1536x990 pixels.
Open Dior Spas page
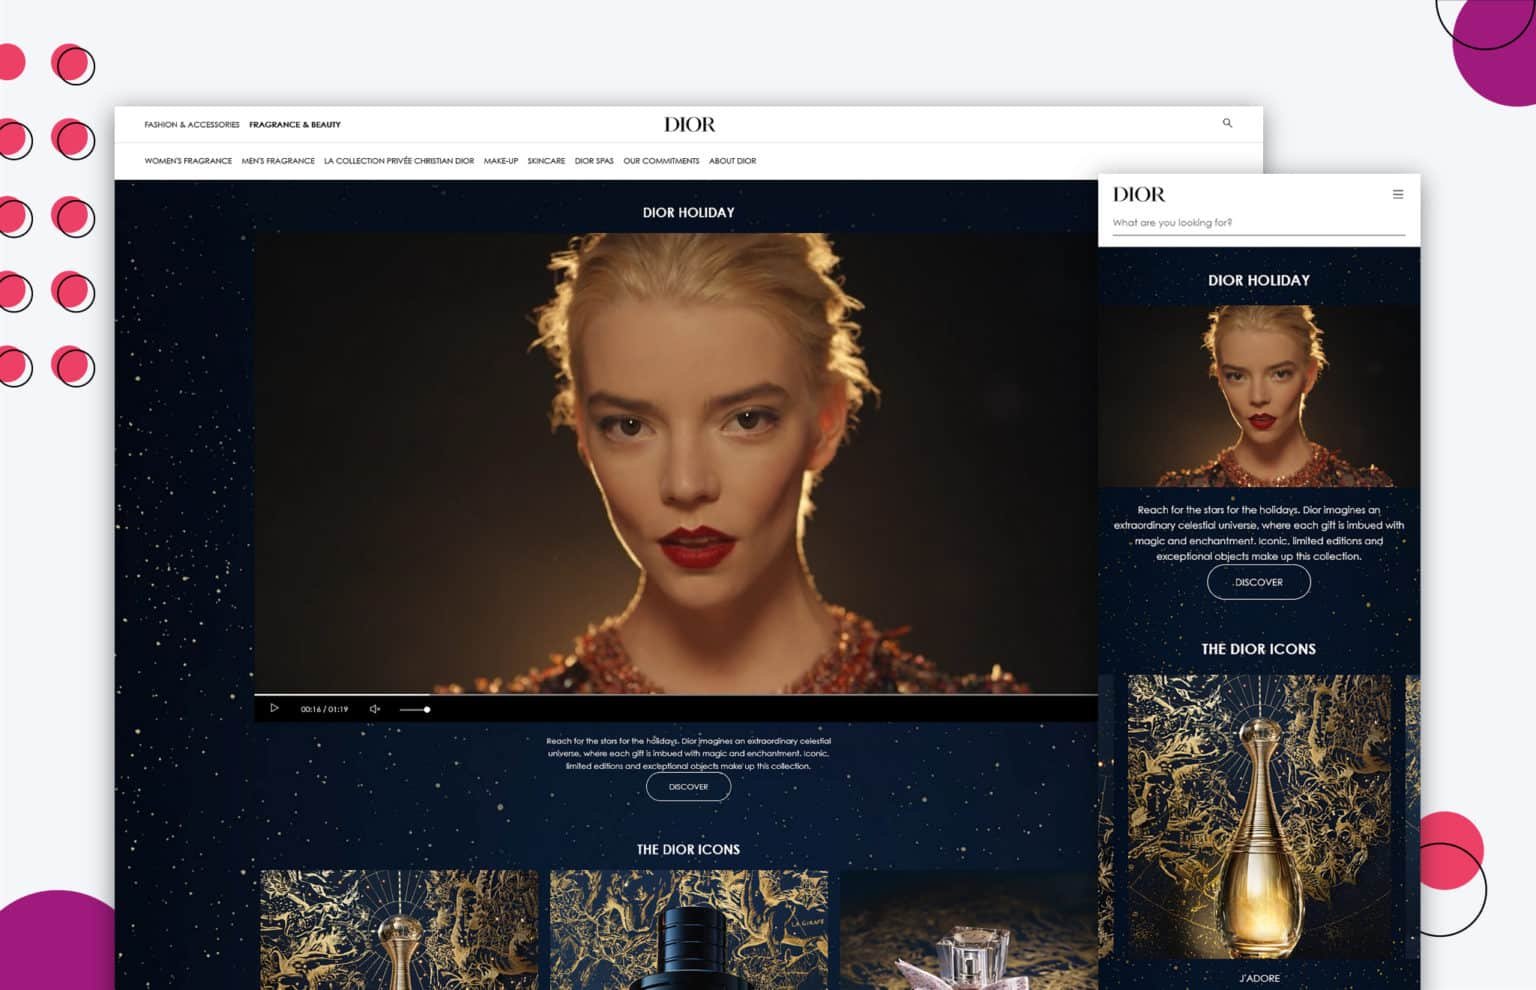[x=594, y=161]
